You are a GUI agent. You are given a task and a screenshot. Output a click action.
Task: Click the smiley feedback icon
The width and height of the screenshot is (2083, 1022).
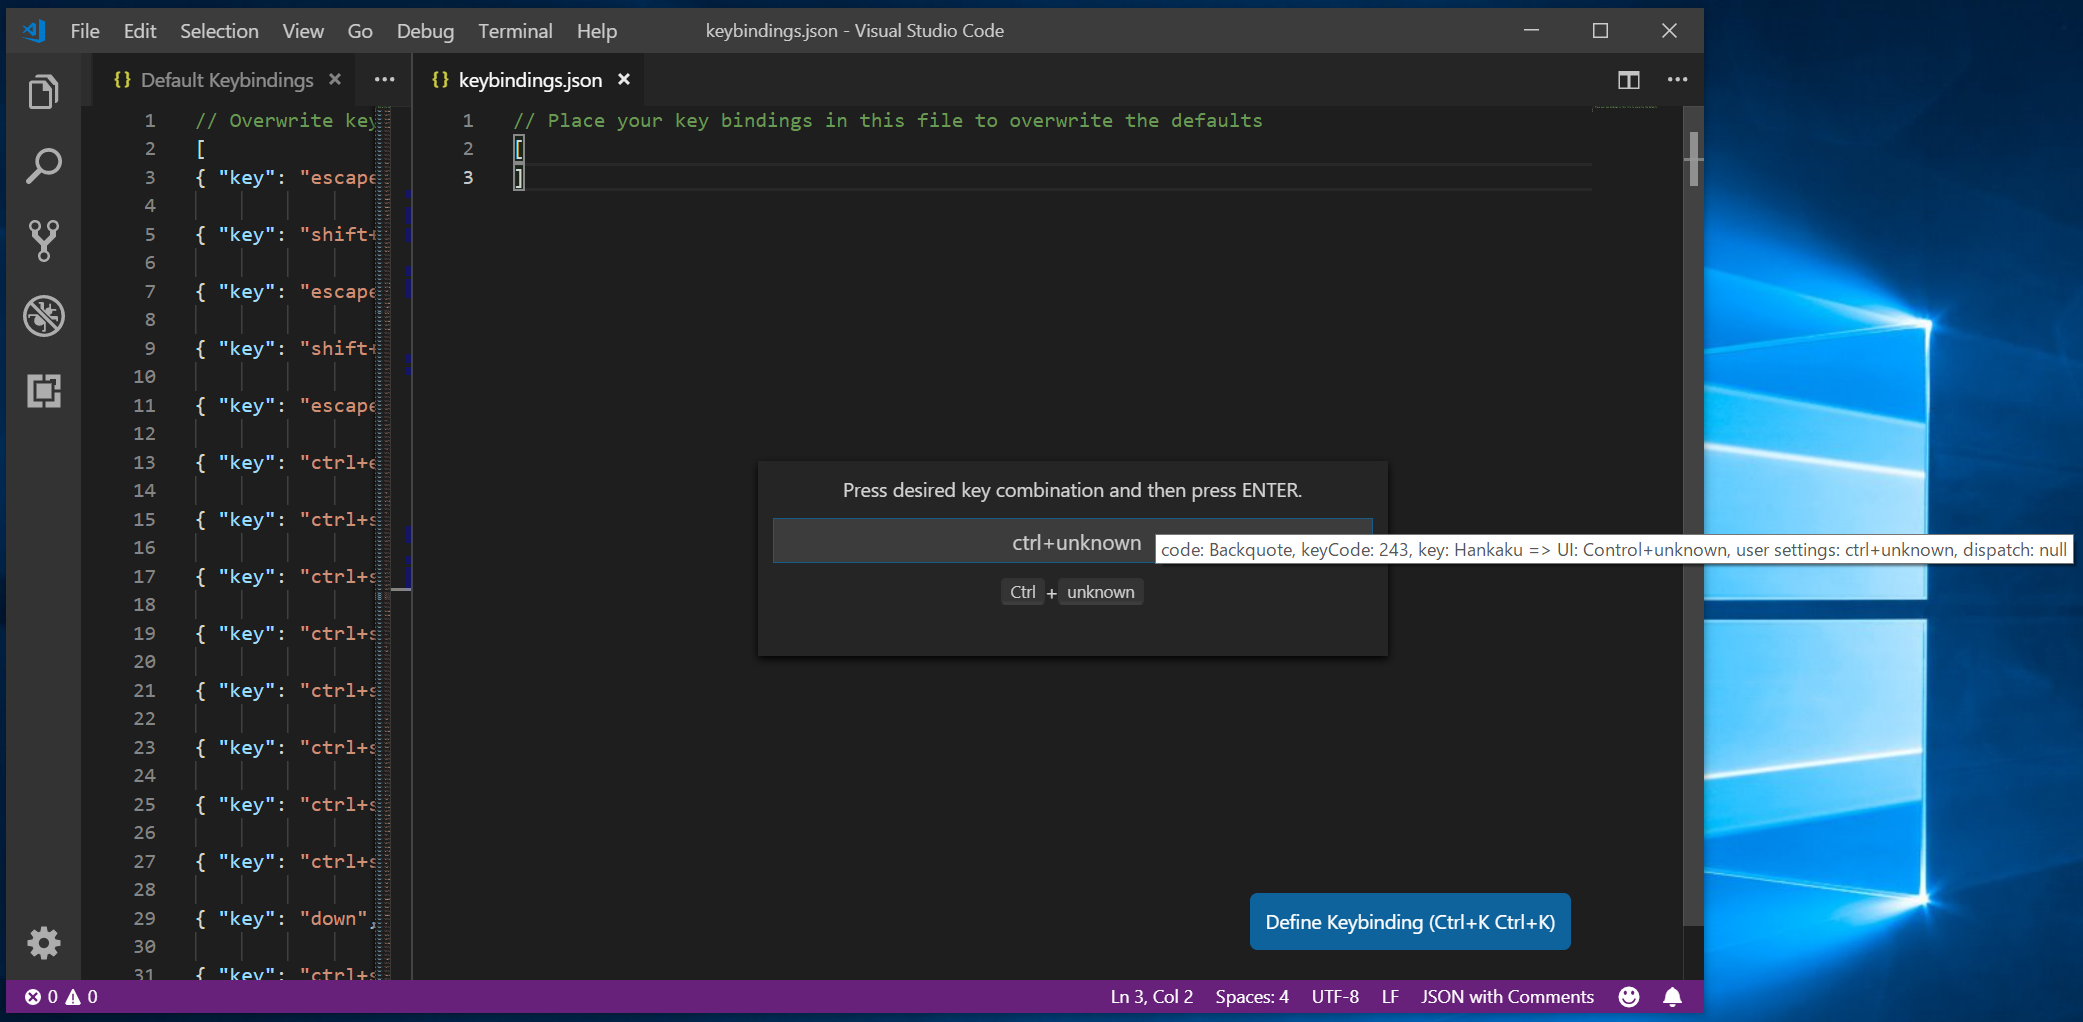click(1628, 996)
